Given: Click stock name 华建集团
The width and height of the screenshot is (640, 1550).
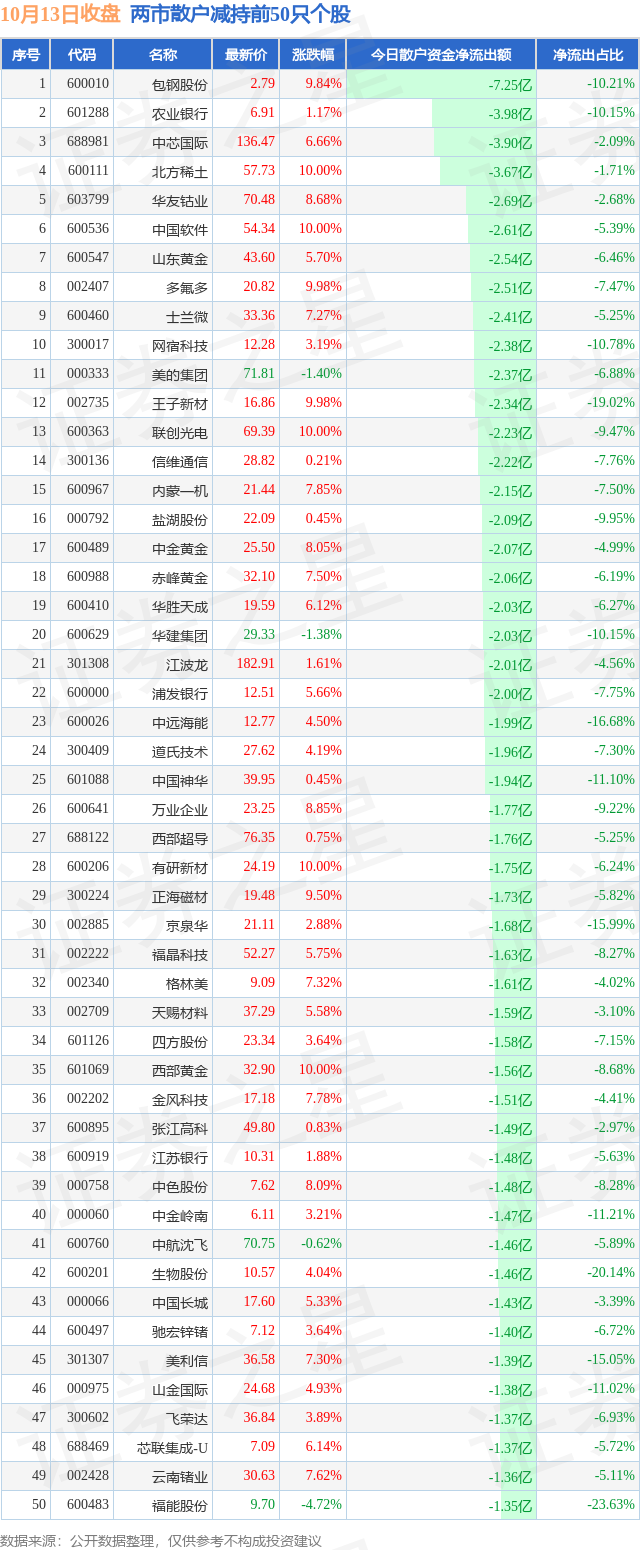Looking at the screenshot, I should [x=180, y=636].
